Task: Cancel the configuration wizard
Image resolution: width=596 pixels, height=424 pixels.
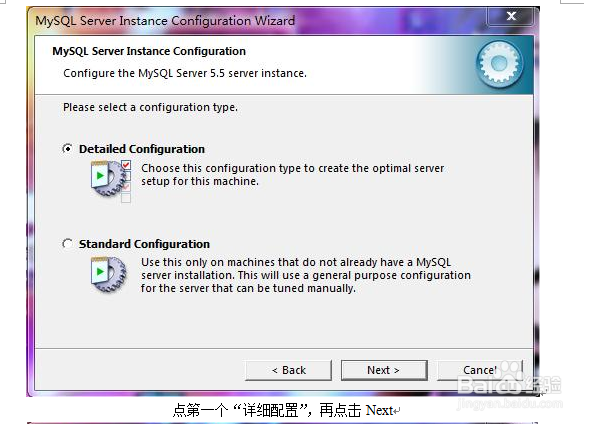Action: (480, 370)
